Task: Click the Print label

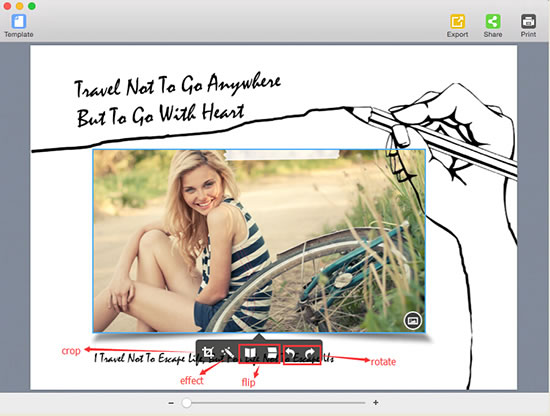Action: (528, 34)
